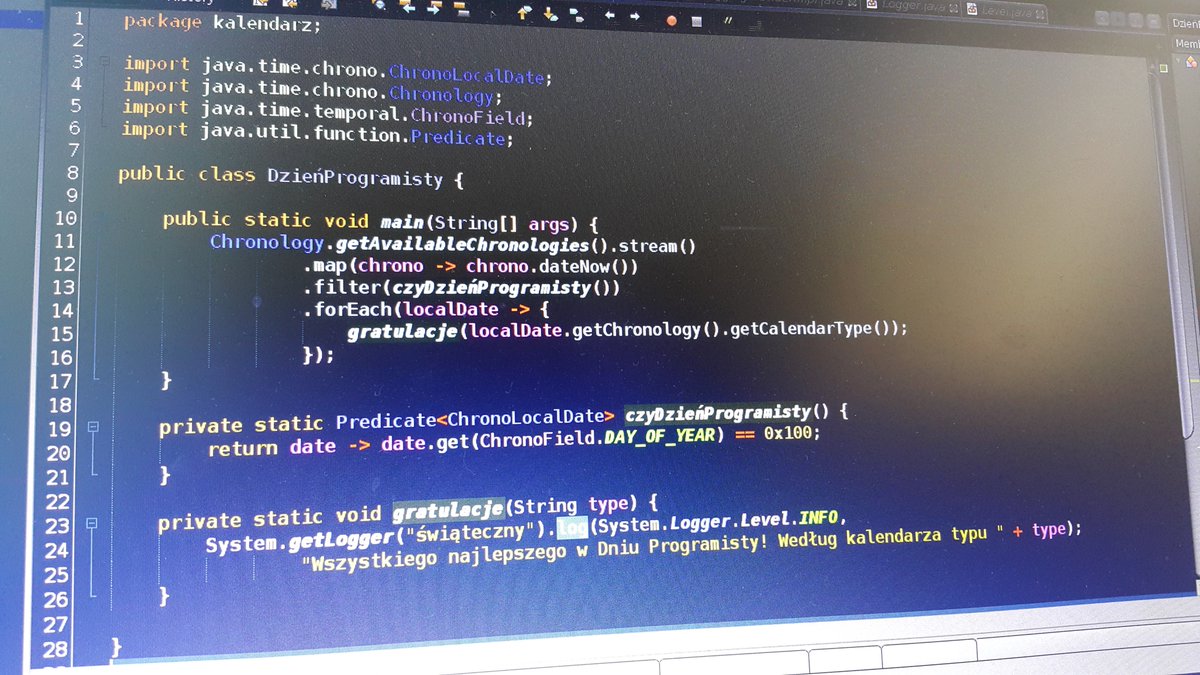Click class name 'DzieńProgramisty' on line 8
Screen dimensions: 1200x675
coord(354,179)
